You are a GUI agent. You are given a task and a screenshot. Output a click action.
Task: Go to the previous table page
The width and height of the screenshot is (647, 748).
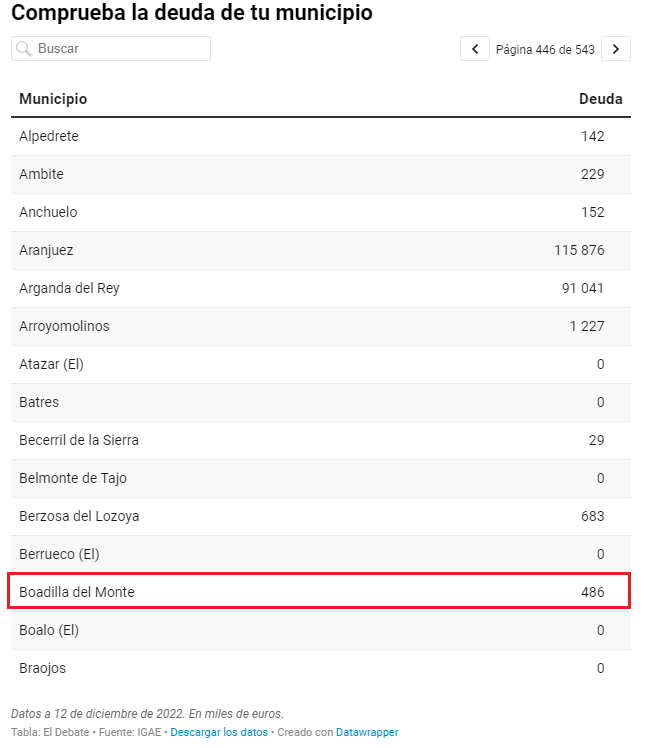coord(475,49)
